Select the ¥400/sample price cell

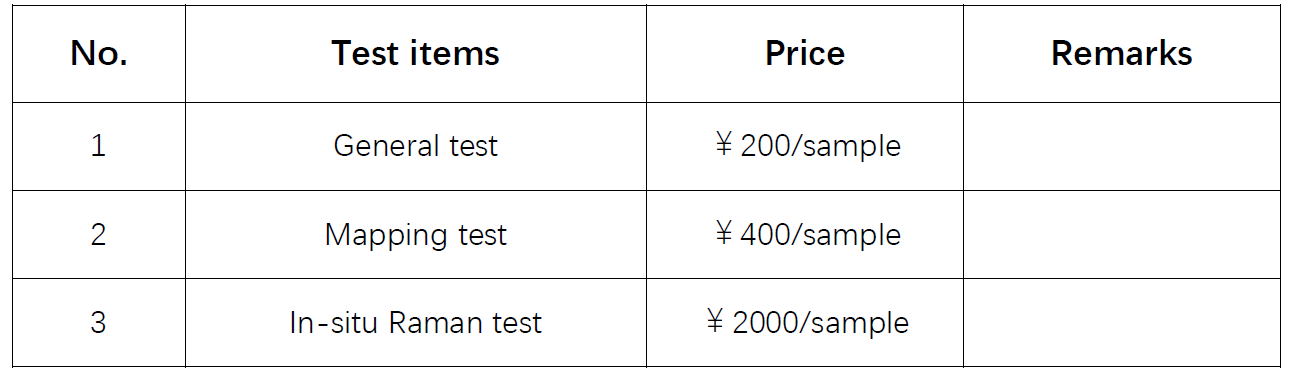[x=805, y=234]
